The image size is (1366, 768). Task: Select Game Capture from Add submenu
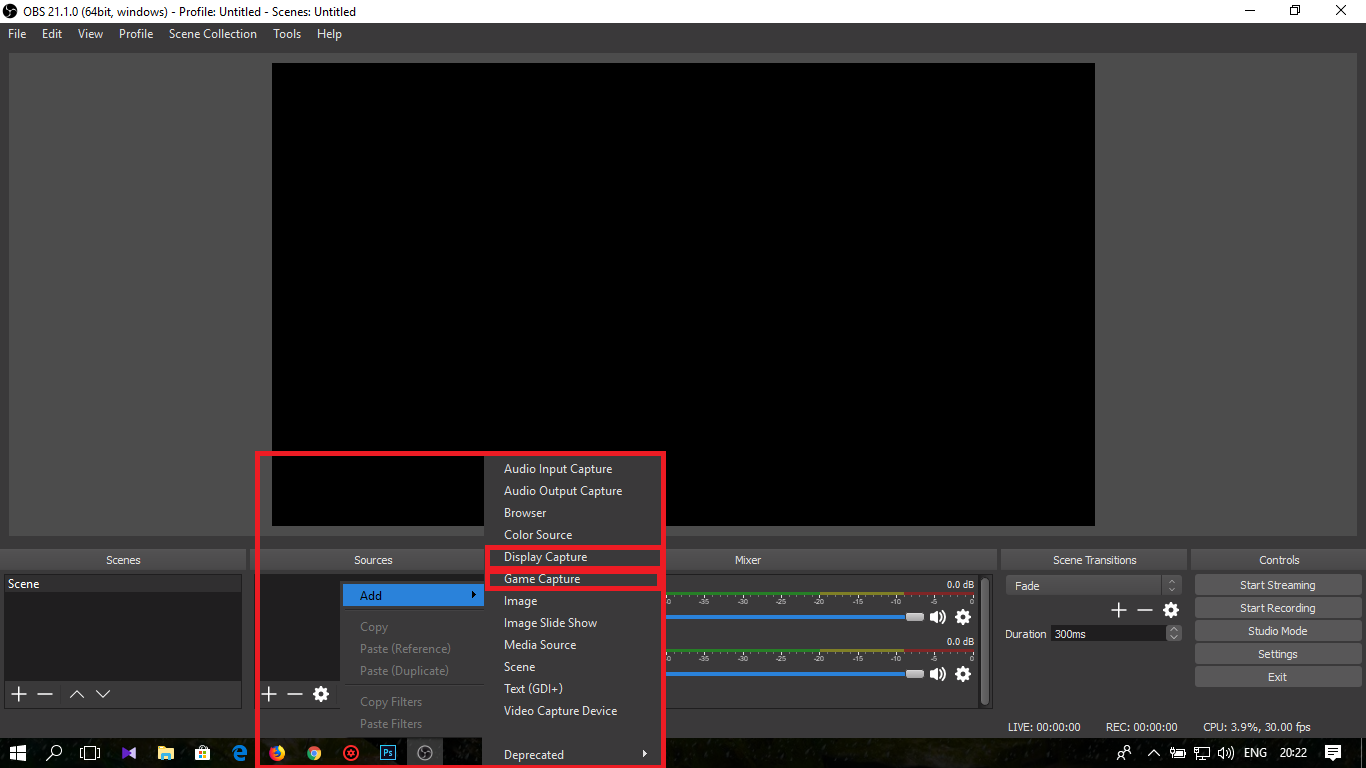574,579
